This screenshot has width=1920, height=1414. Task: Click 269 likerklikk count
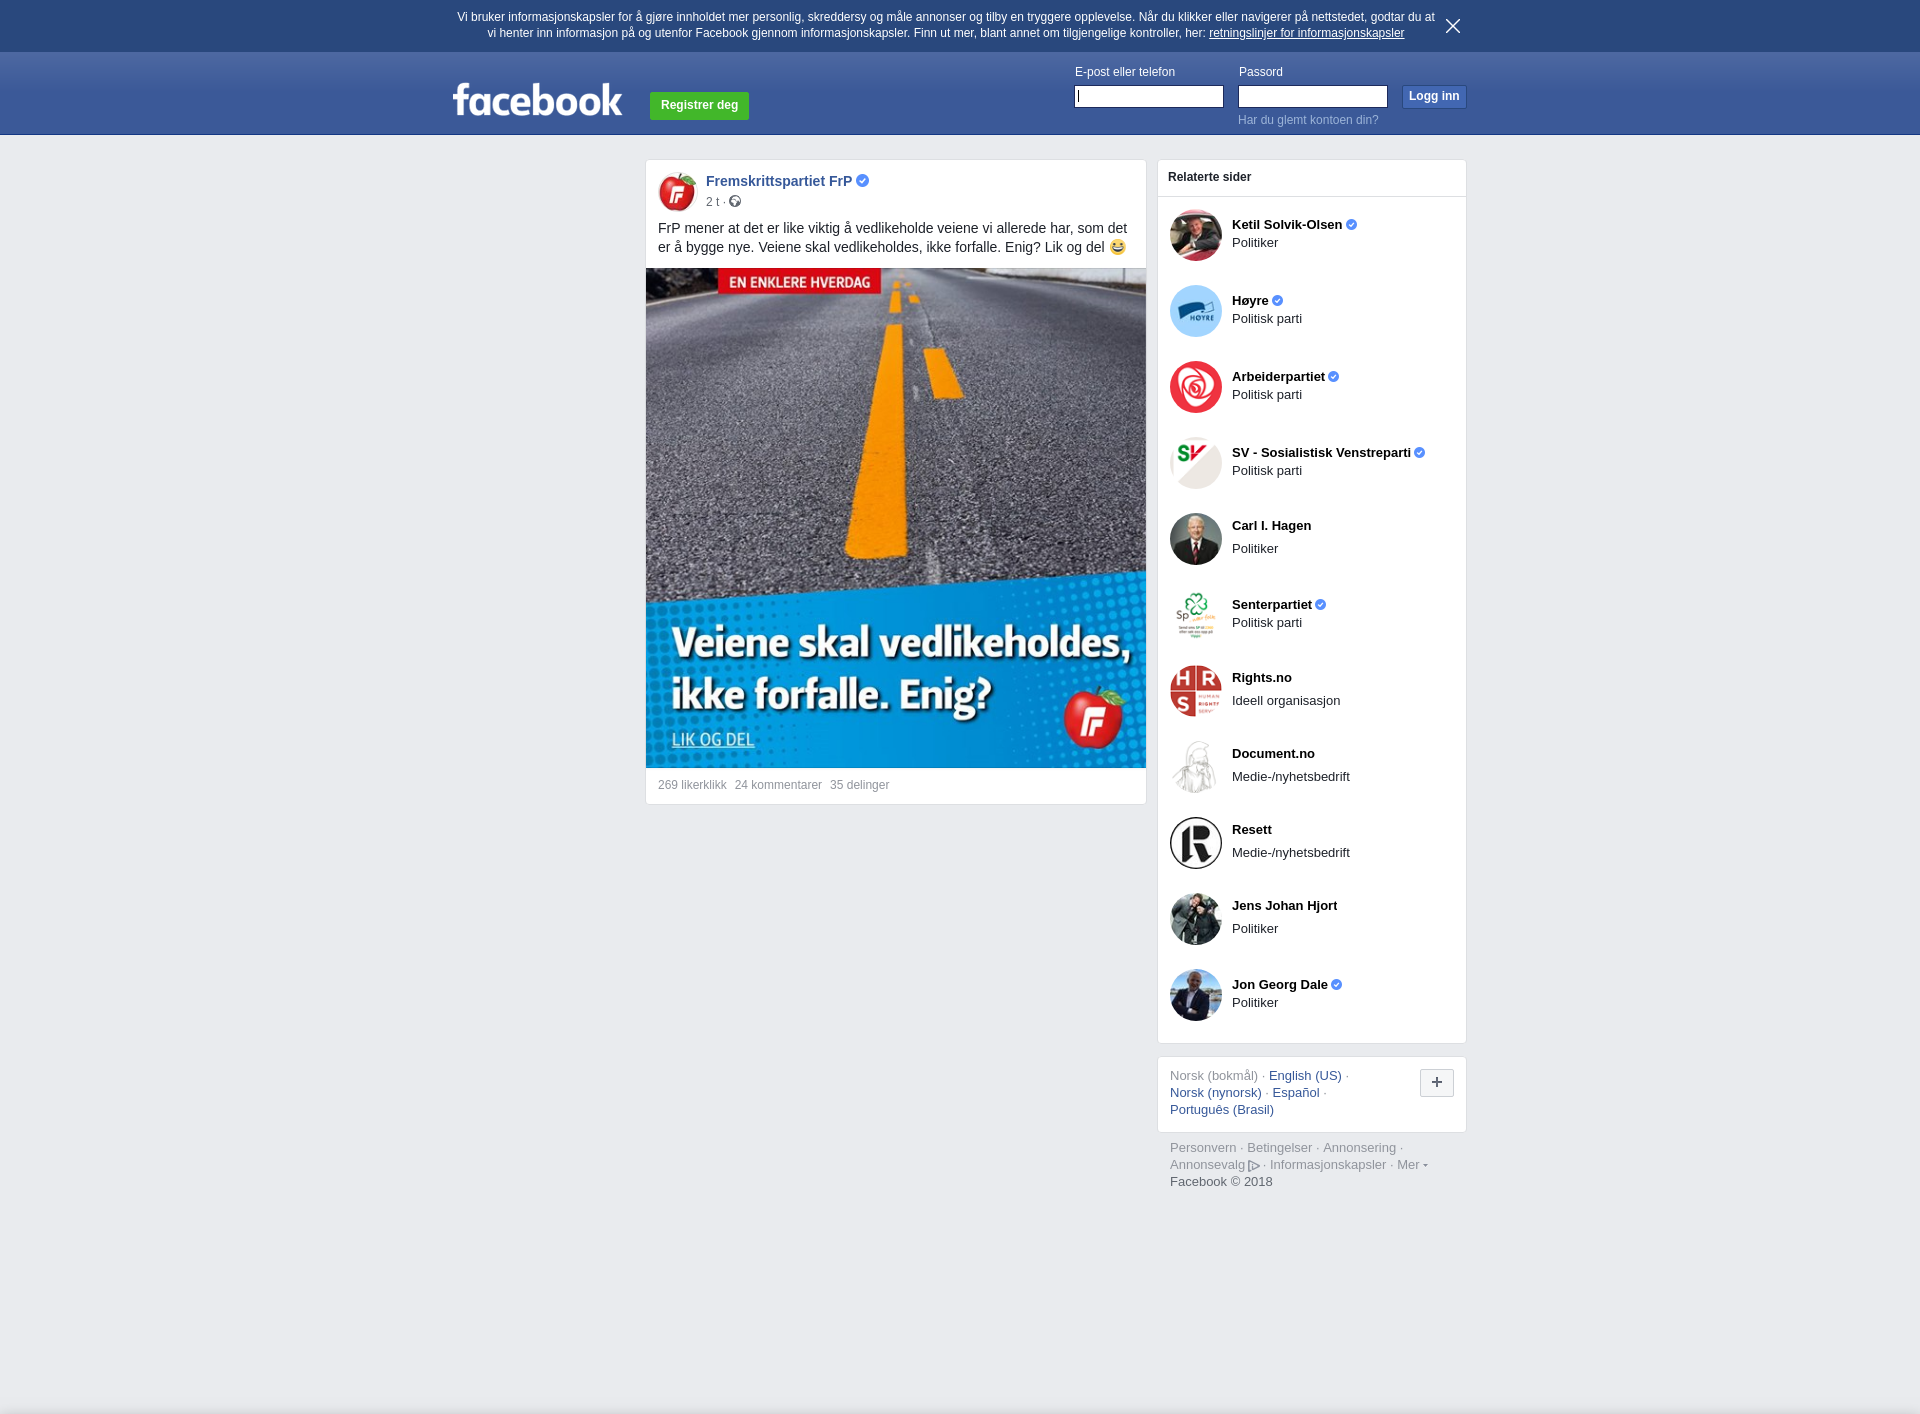[x=692, y=785]
